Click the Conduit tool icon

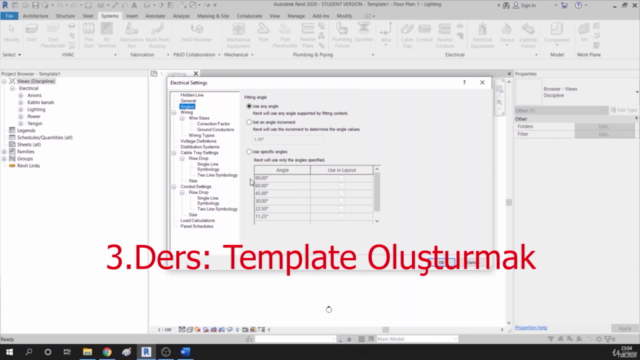pos(424,33)
